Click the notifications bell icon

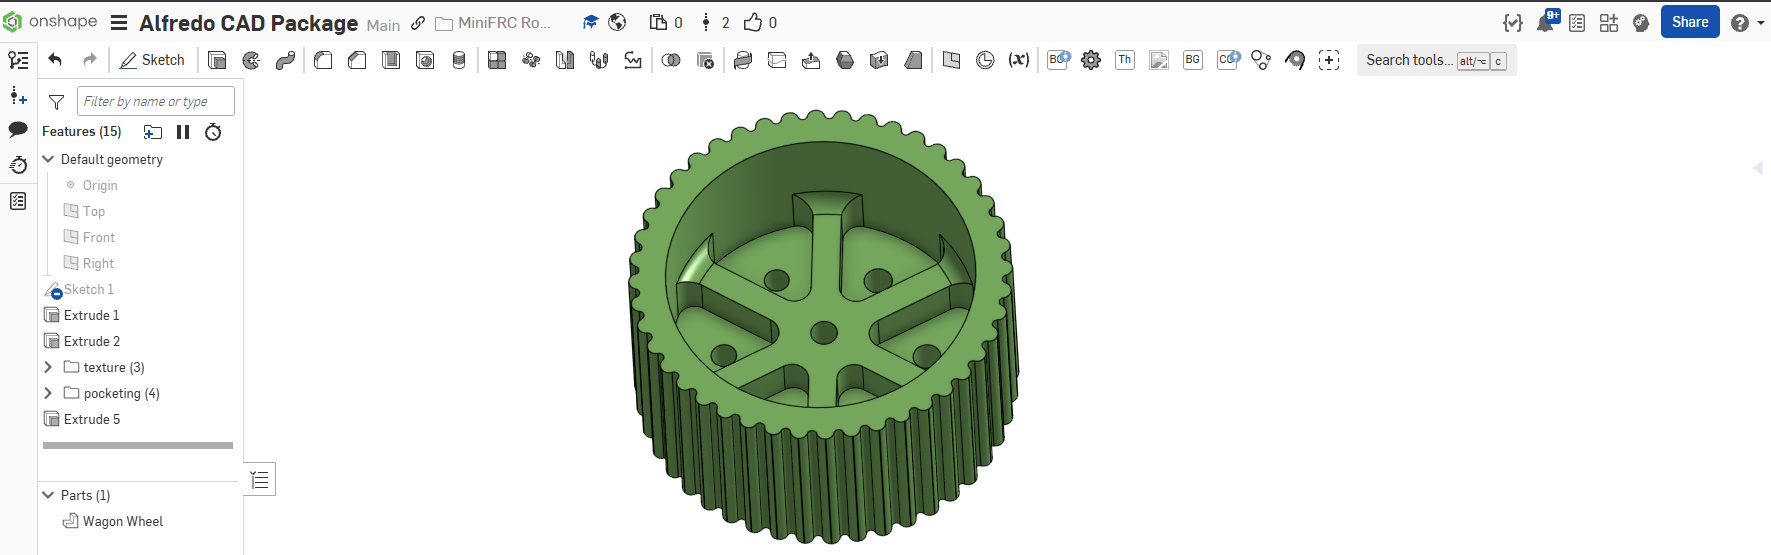[x=1545, y=23]
